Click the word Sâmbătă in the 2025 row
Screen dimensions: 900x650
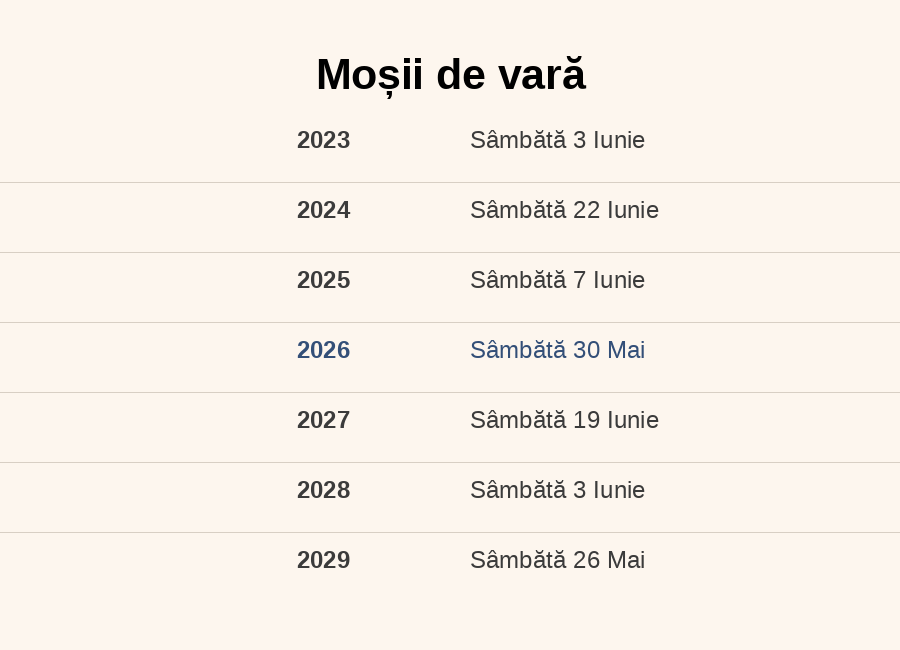518,280
